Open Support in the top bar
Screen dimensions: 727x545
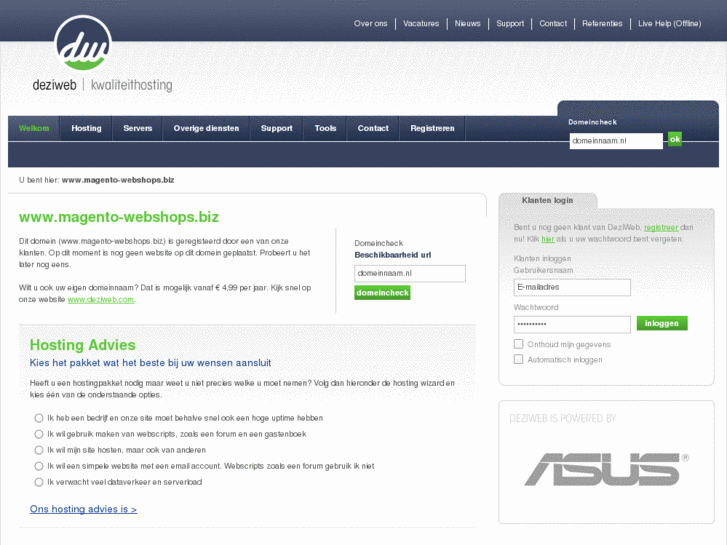(510, 23)
